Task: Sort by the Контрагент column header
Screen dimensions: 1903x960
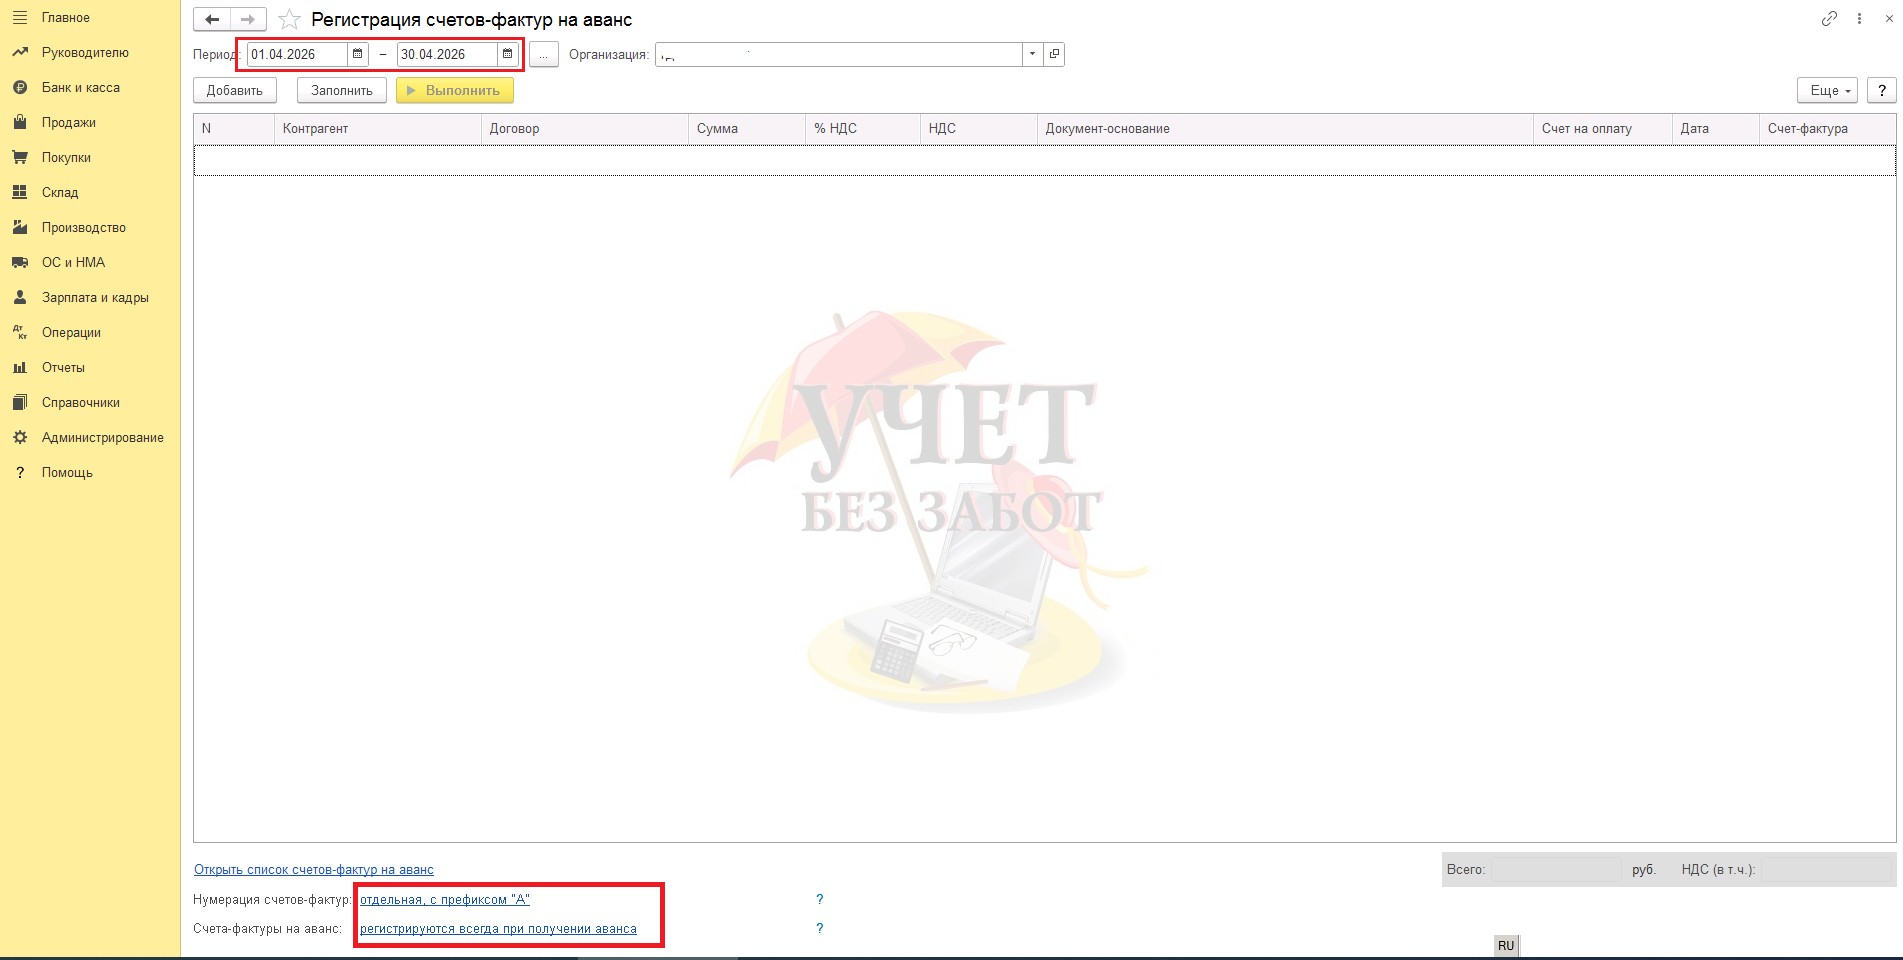Action: click(x=378, y=129)
